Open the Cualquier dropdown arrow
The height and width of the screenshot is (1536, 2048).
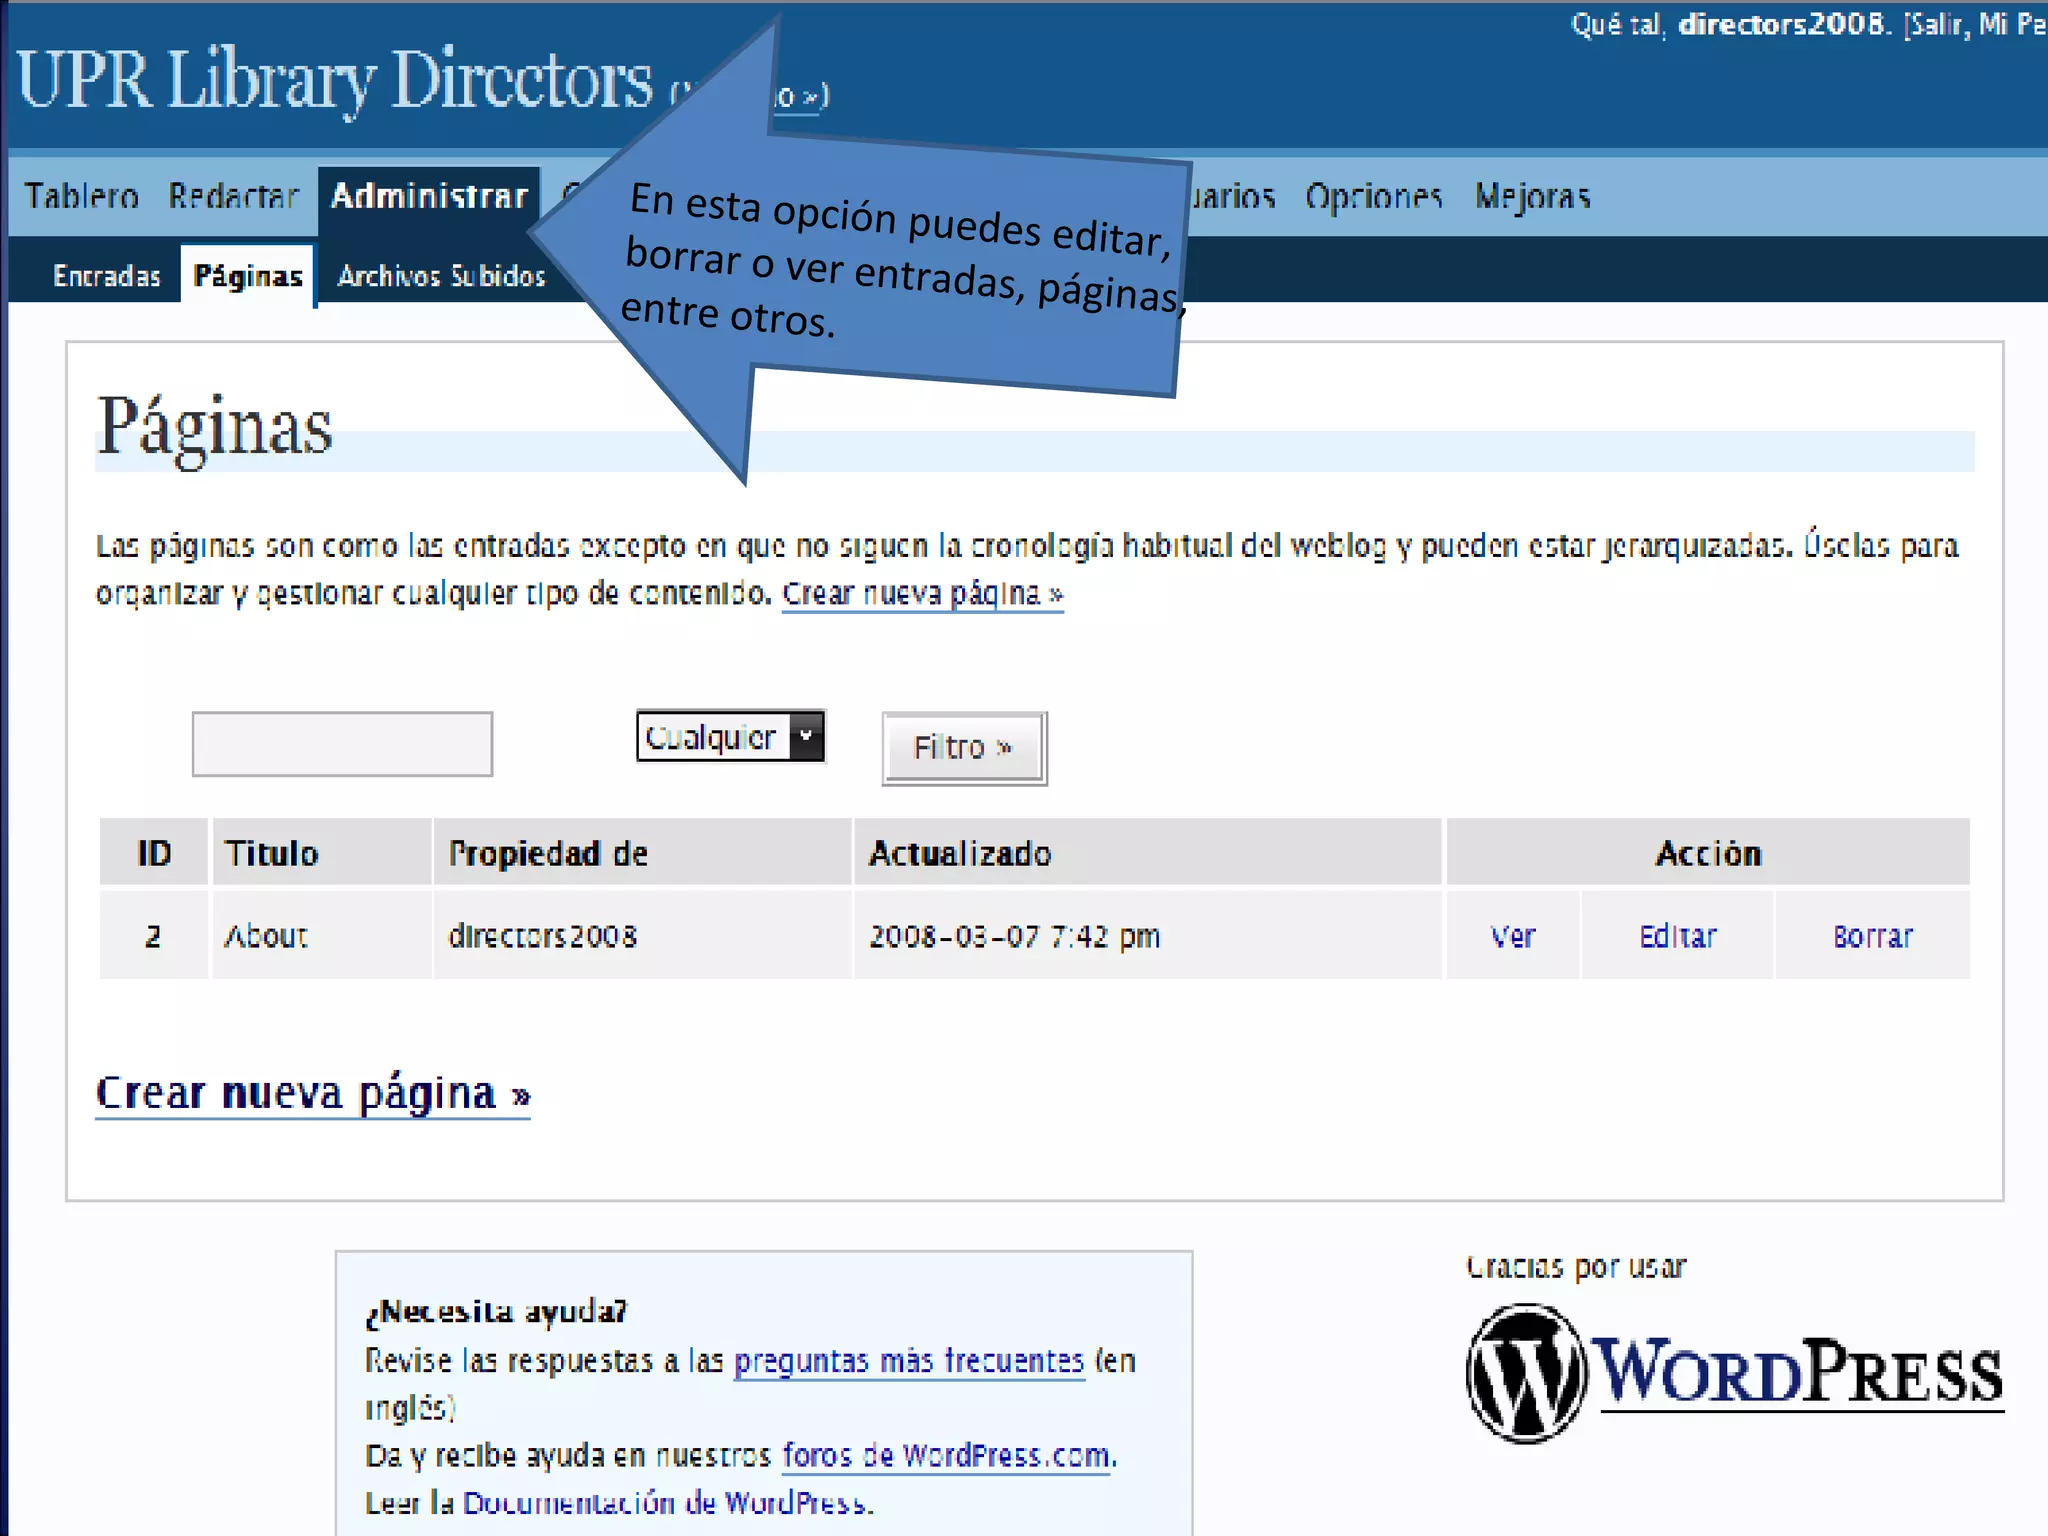pyautogui.click(x=806, y=737)
